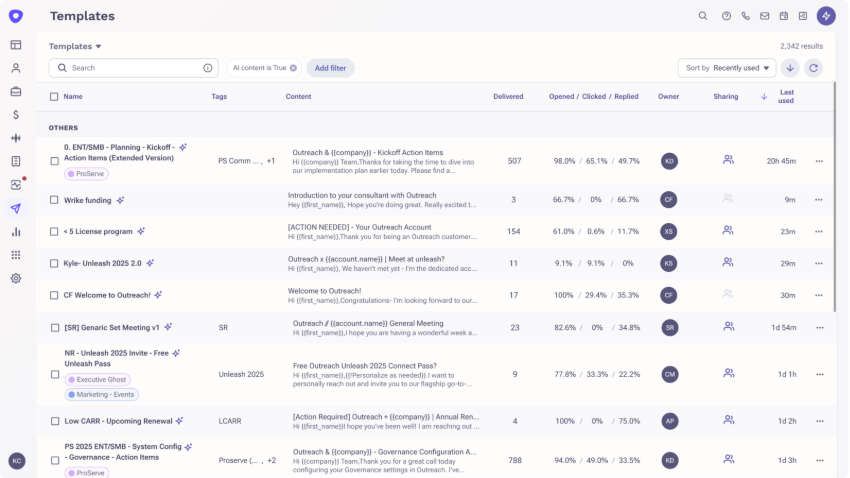
Task: Open Reports bar chart sidebar icon
Action: 16,232
